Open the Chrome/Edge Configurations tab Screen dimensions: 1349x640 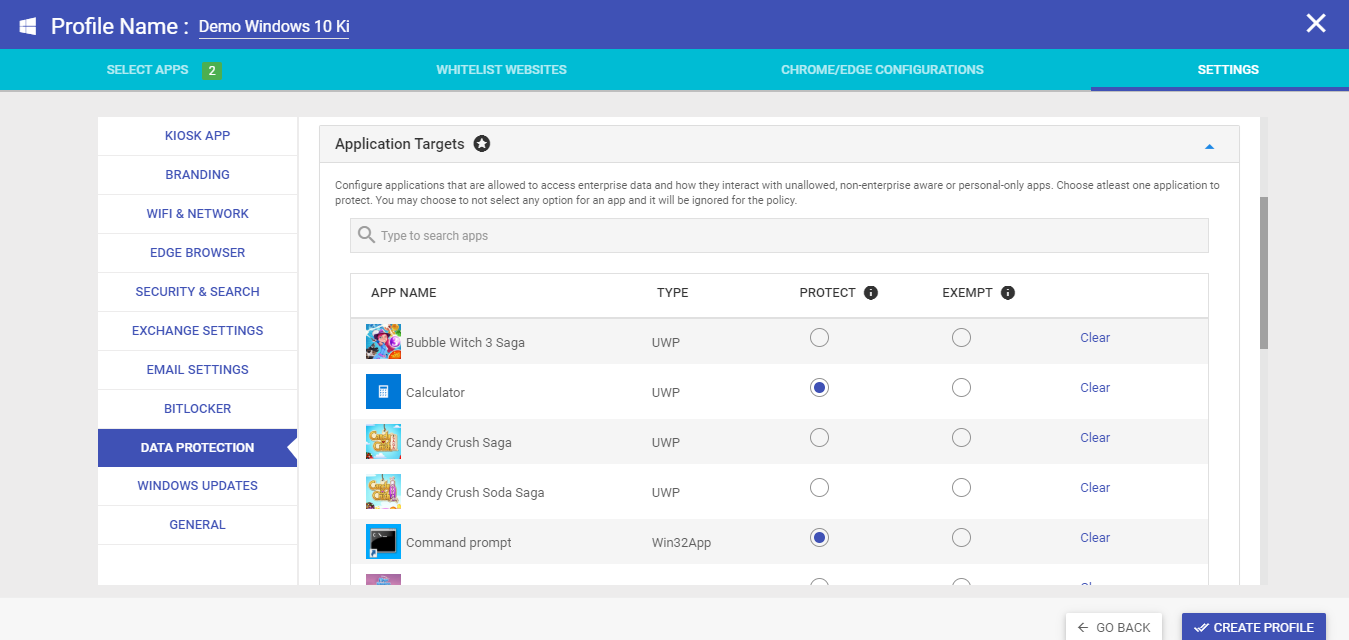point(882,70)
